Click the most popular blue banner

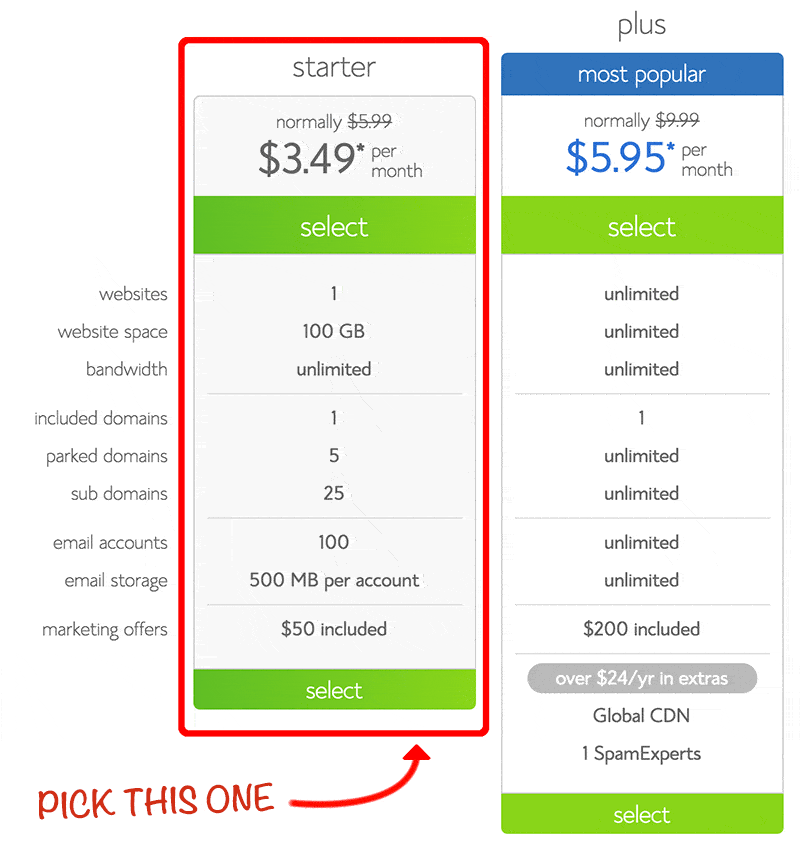coord(642,74)
